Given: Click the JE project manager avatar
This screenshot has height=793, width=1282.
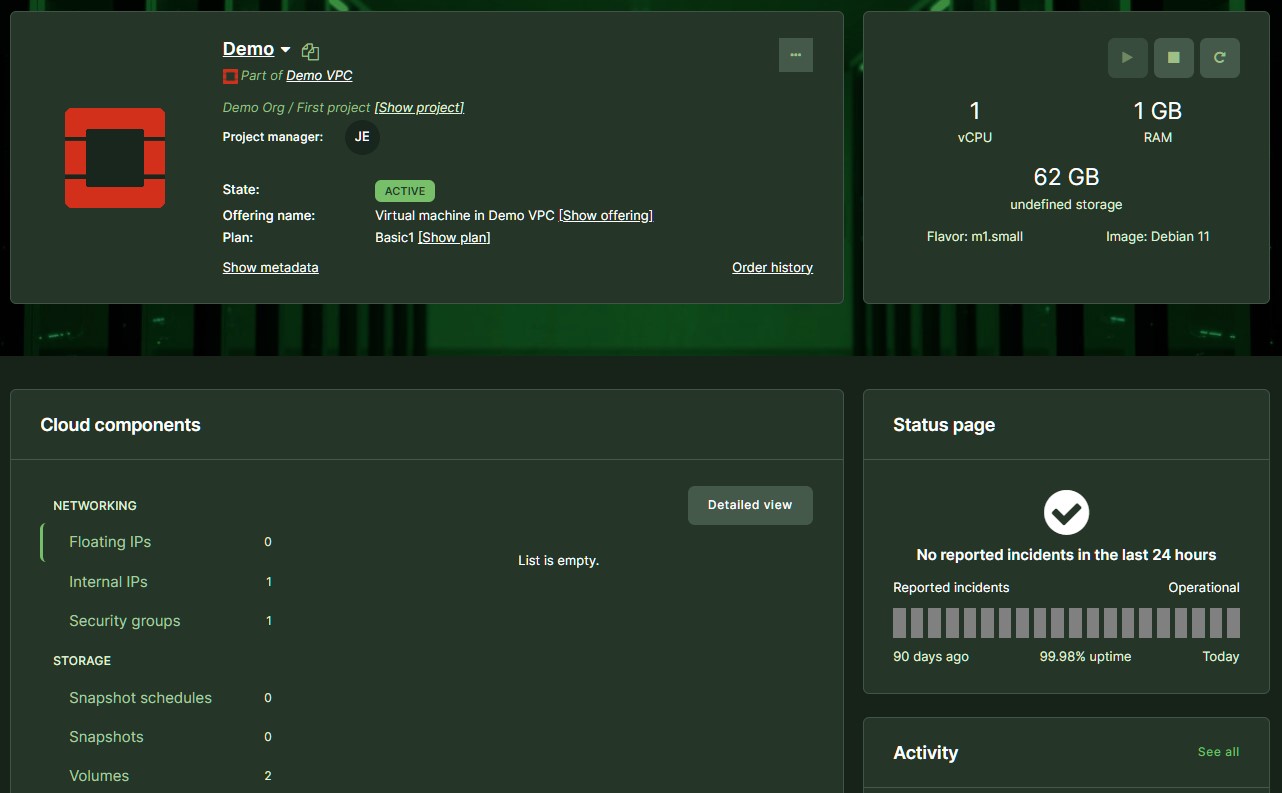Looking at the screenshot, I should point(362,137).
